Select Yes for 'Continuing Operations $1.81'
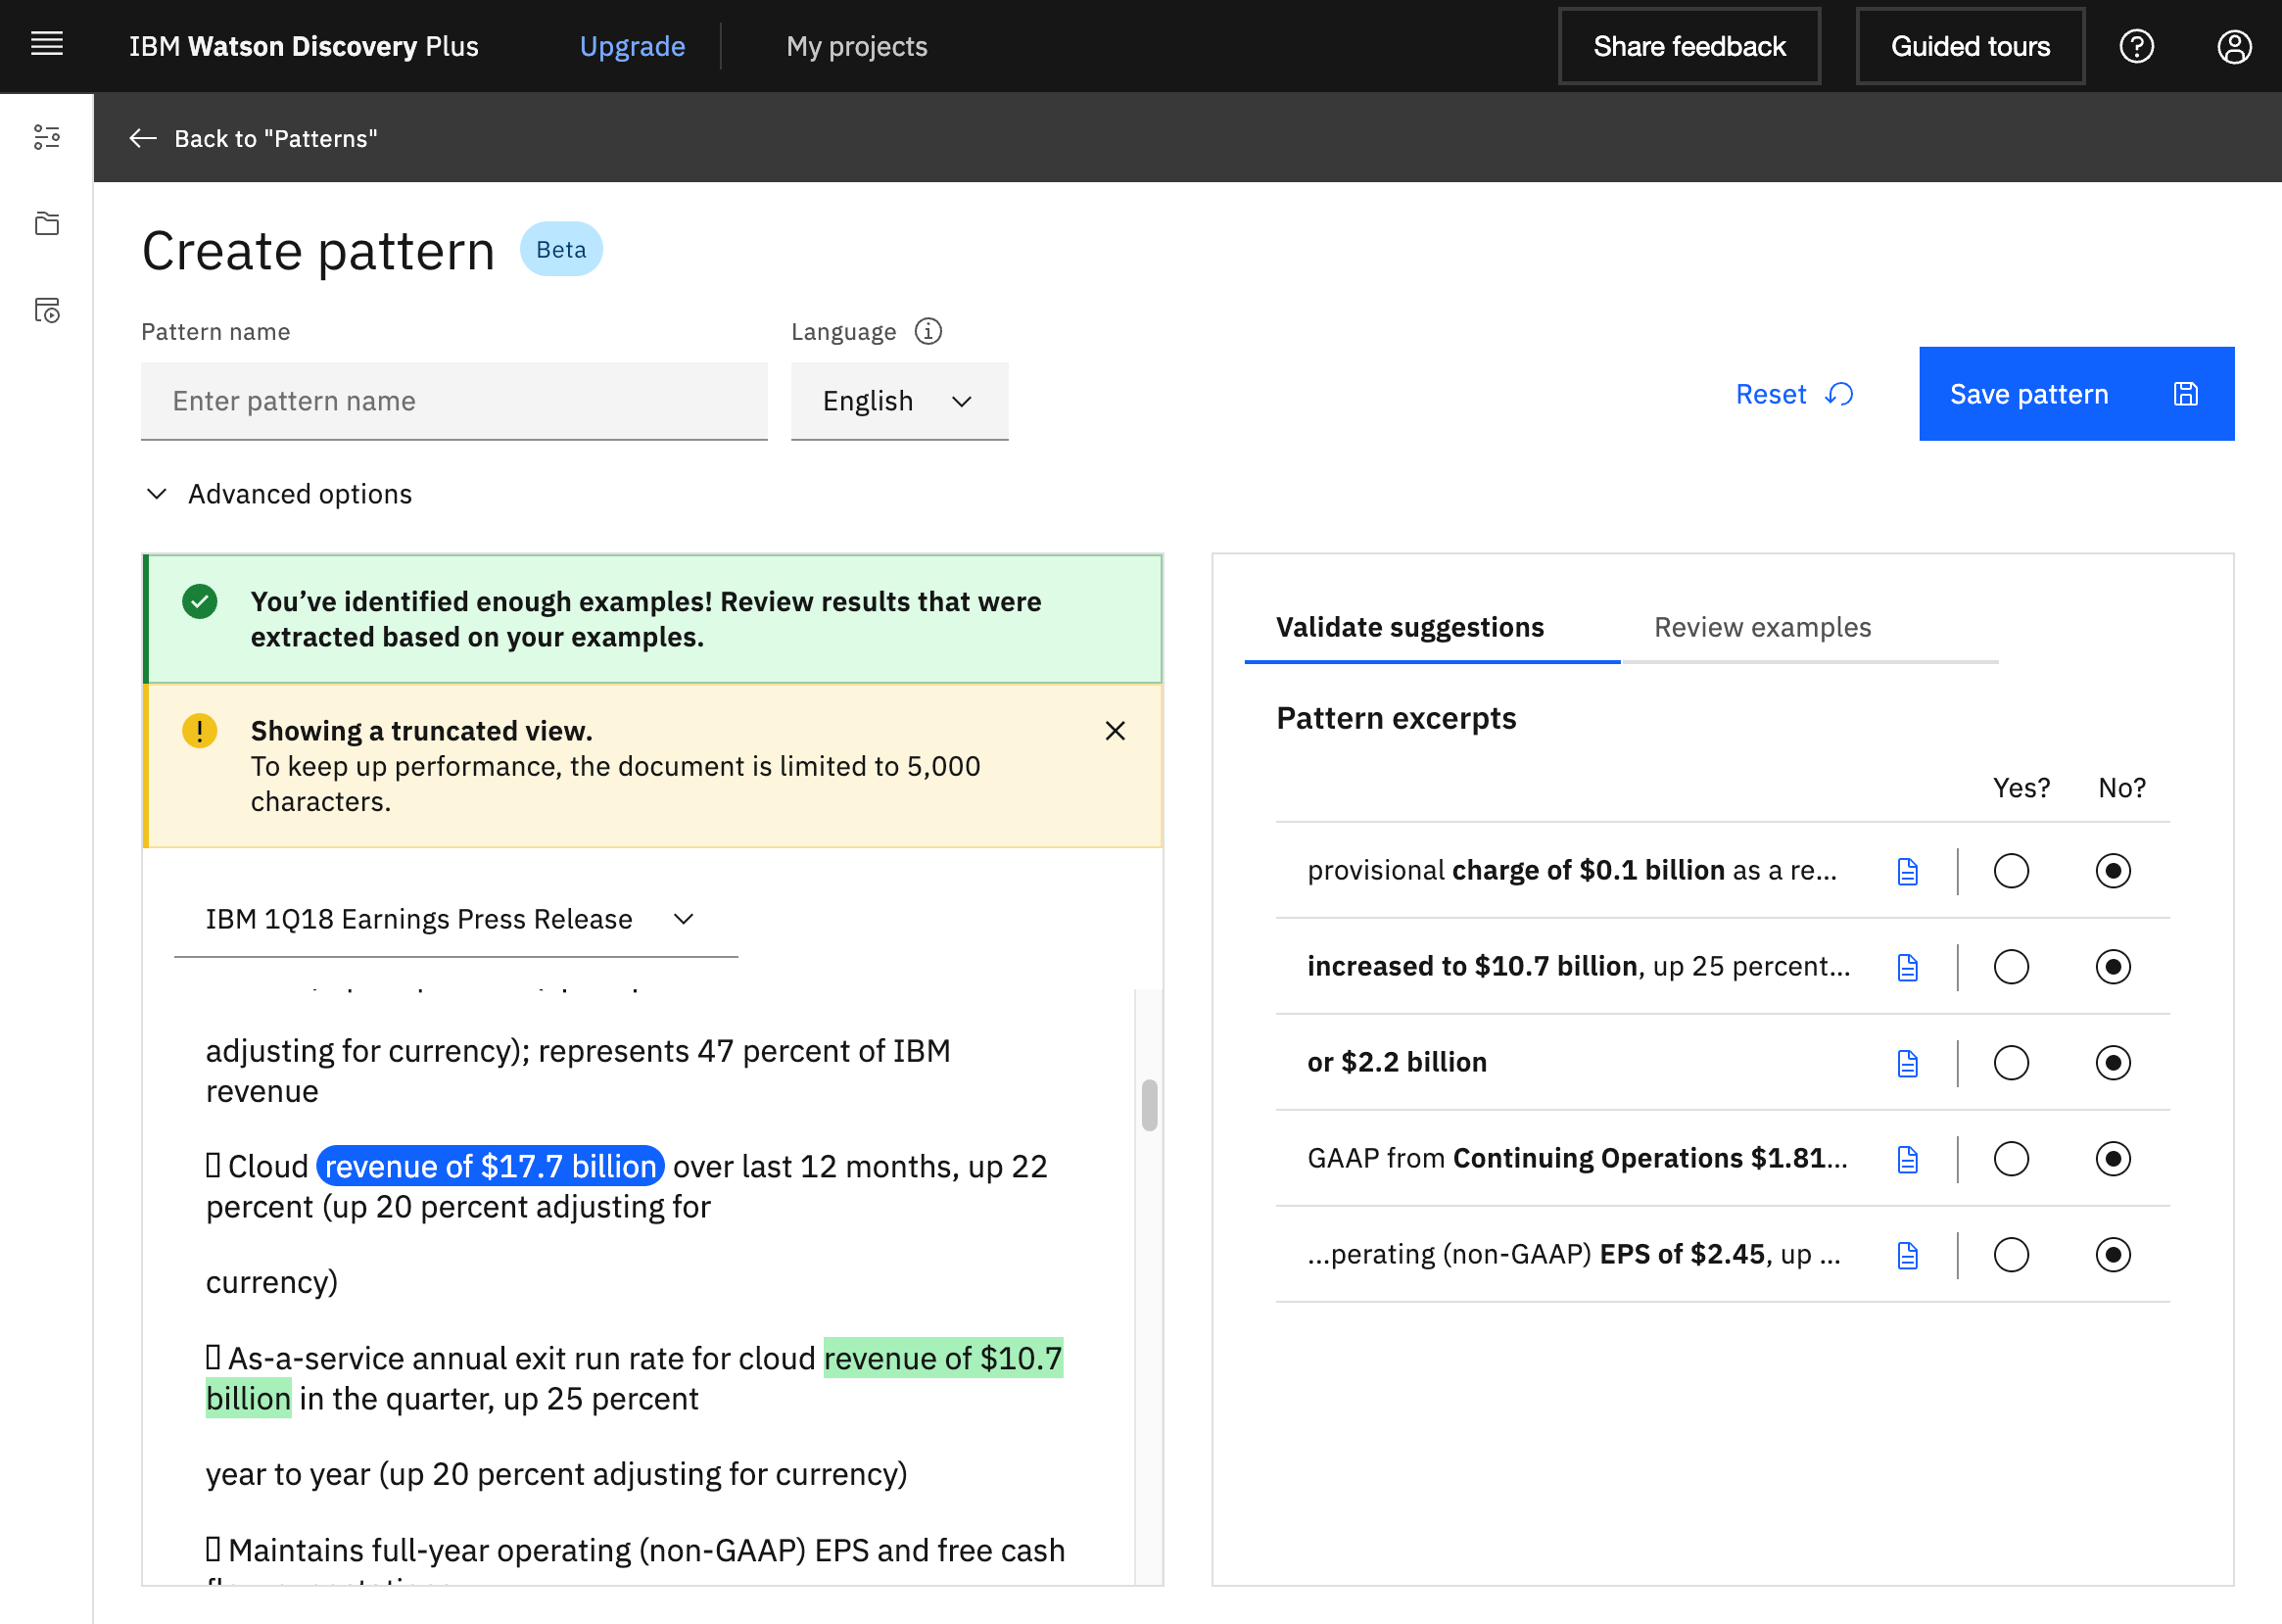This screenshot has width=2282, height=1624. [2011, 1159]
